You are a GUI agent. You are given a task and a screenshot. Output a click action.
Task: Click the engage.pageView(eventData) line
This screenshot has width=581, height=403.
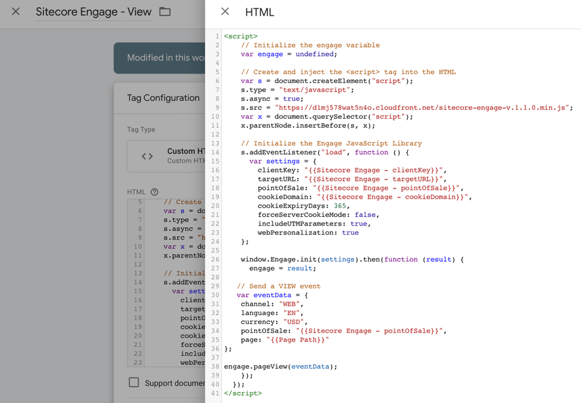tap(280, 367)
